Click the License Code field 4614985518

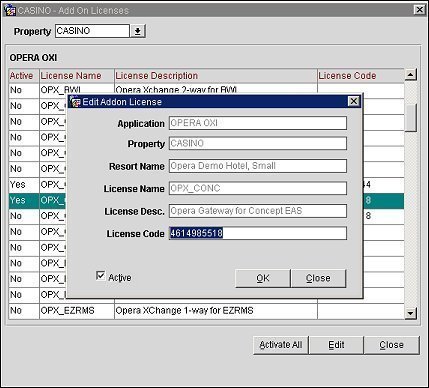pos(258,233)
